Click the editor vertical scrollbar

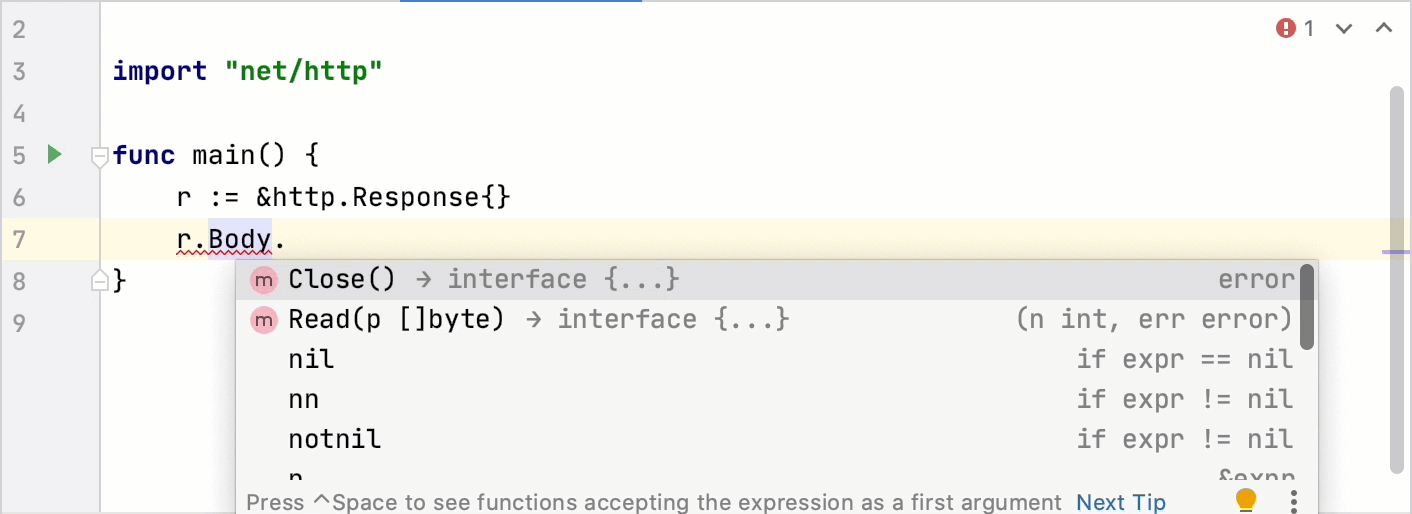coord(1398,280)
